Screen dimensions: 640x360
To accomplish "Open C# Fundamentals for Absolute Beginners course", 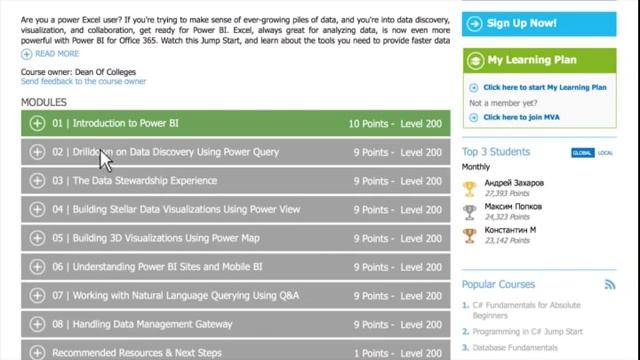I will point(526,310).
